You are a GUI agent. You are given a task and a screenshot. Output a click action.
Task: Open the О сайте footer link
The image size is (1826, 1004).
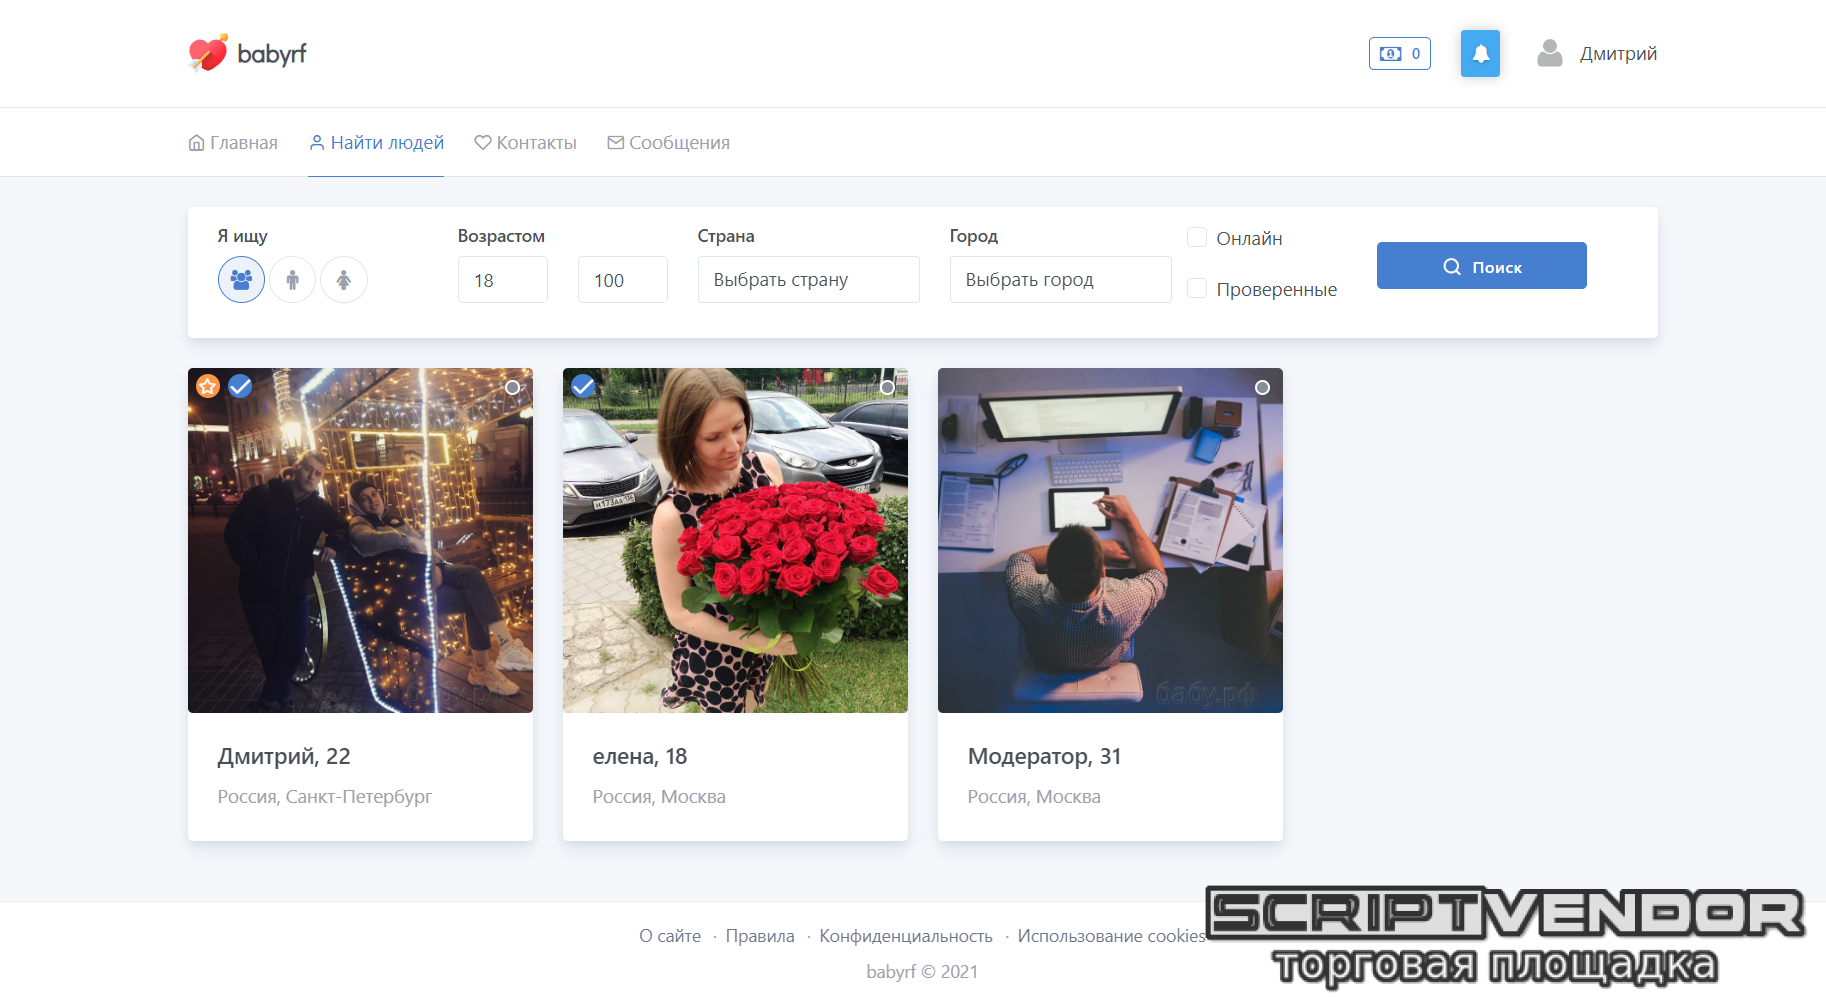[x=670, y=936]
